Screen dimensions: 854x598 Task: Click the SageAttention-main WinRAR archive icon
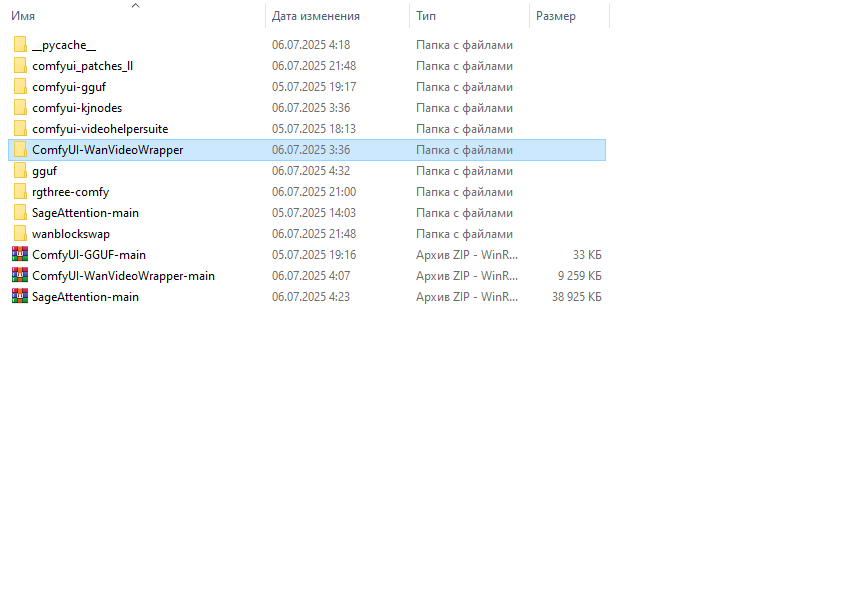click(20, 296)
